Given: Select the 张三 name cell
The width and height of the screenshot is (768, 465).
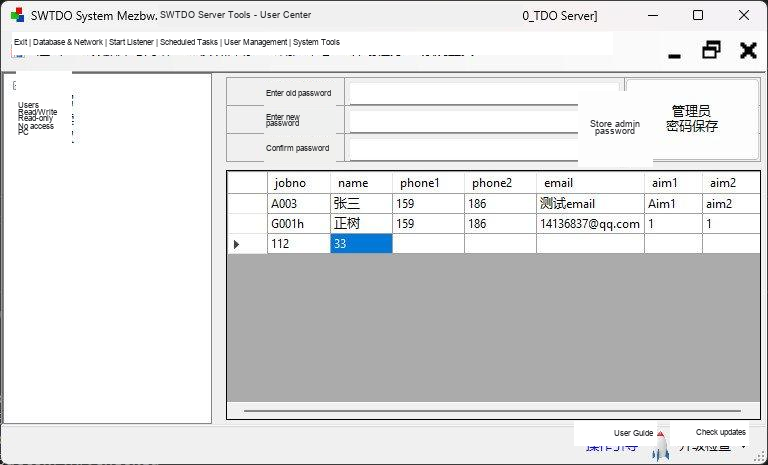Looking at the screenshot, I should coord(361,203).
